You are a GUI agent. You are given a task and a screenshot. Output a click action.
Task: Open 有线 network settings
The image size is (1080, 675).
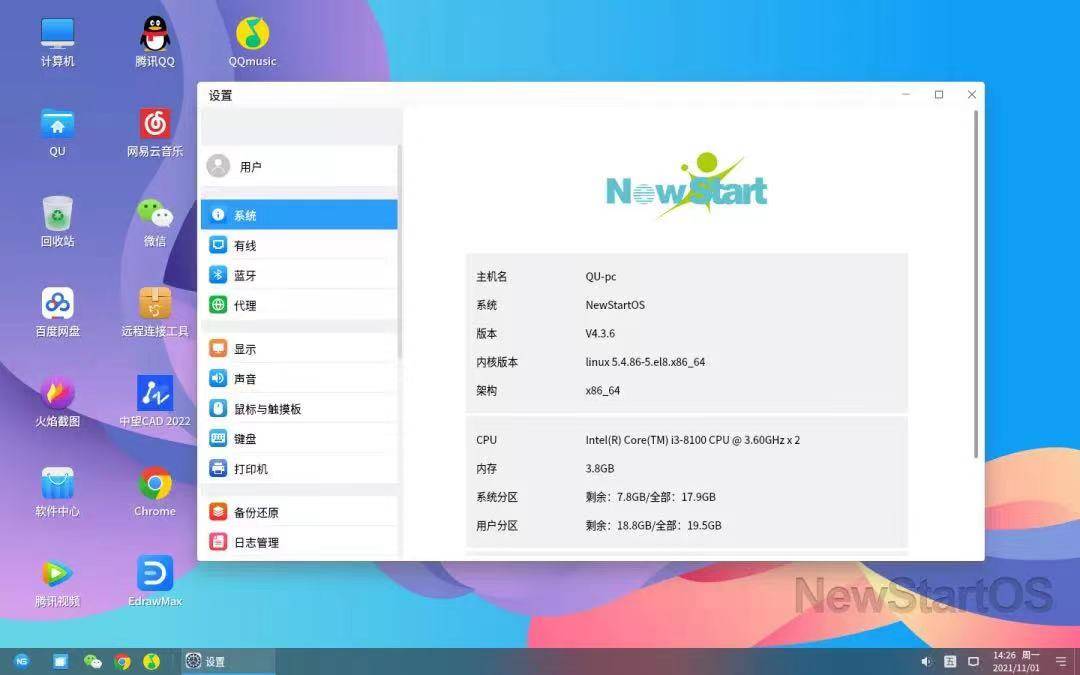pyautogui.click(x=299, y=245)
